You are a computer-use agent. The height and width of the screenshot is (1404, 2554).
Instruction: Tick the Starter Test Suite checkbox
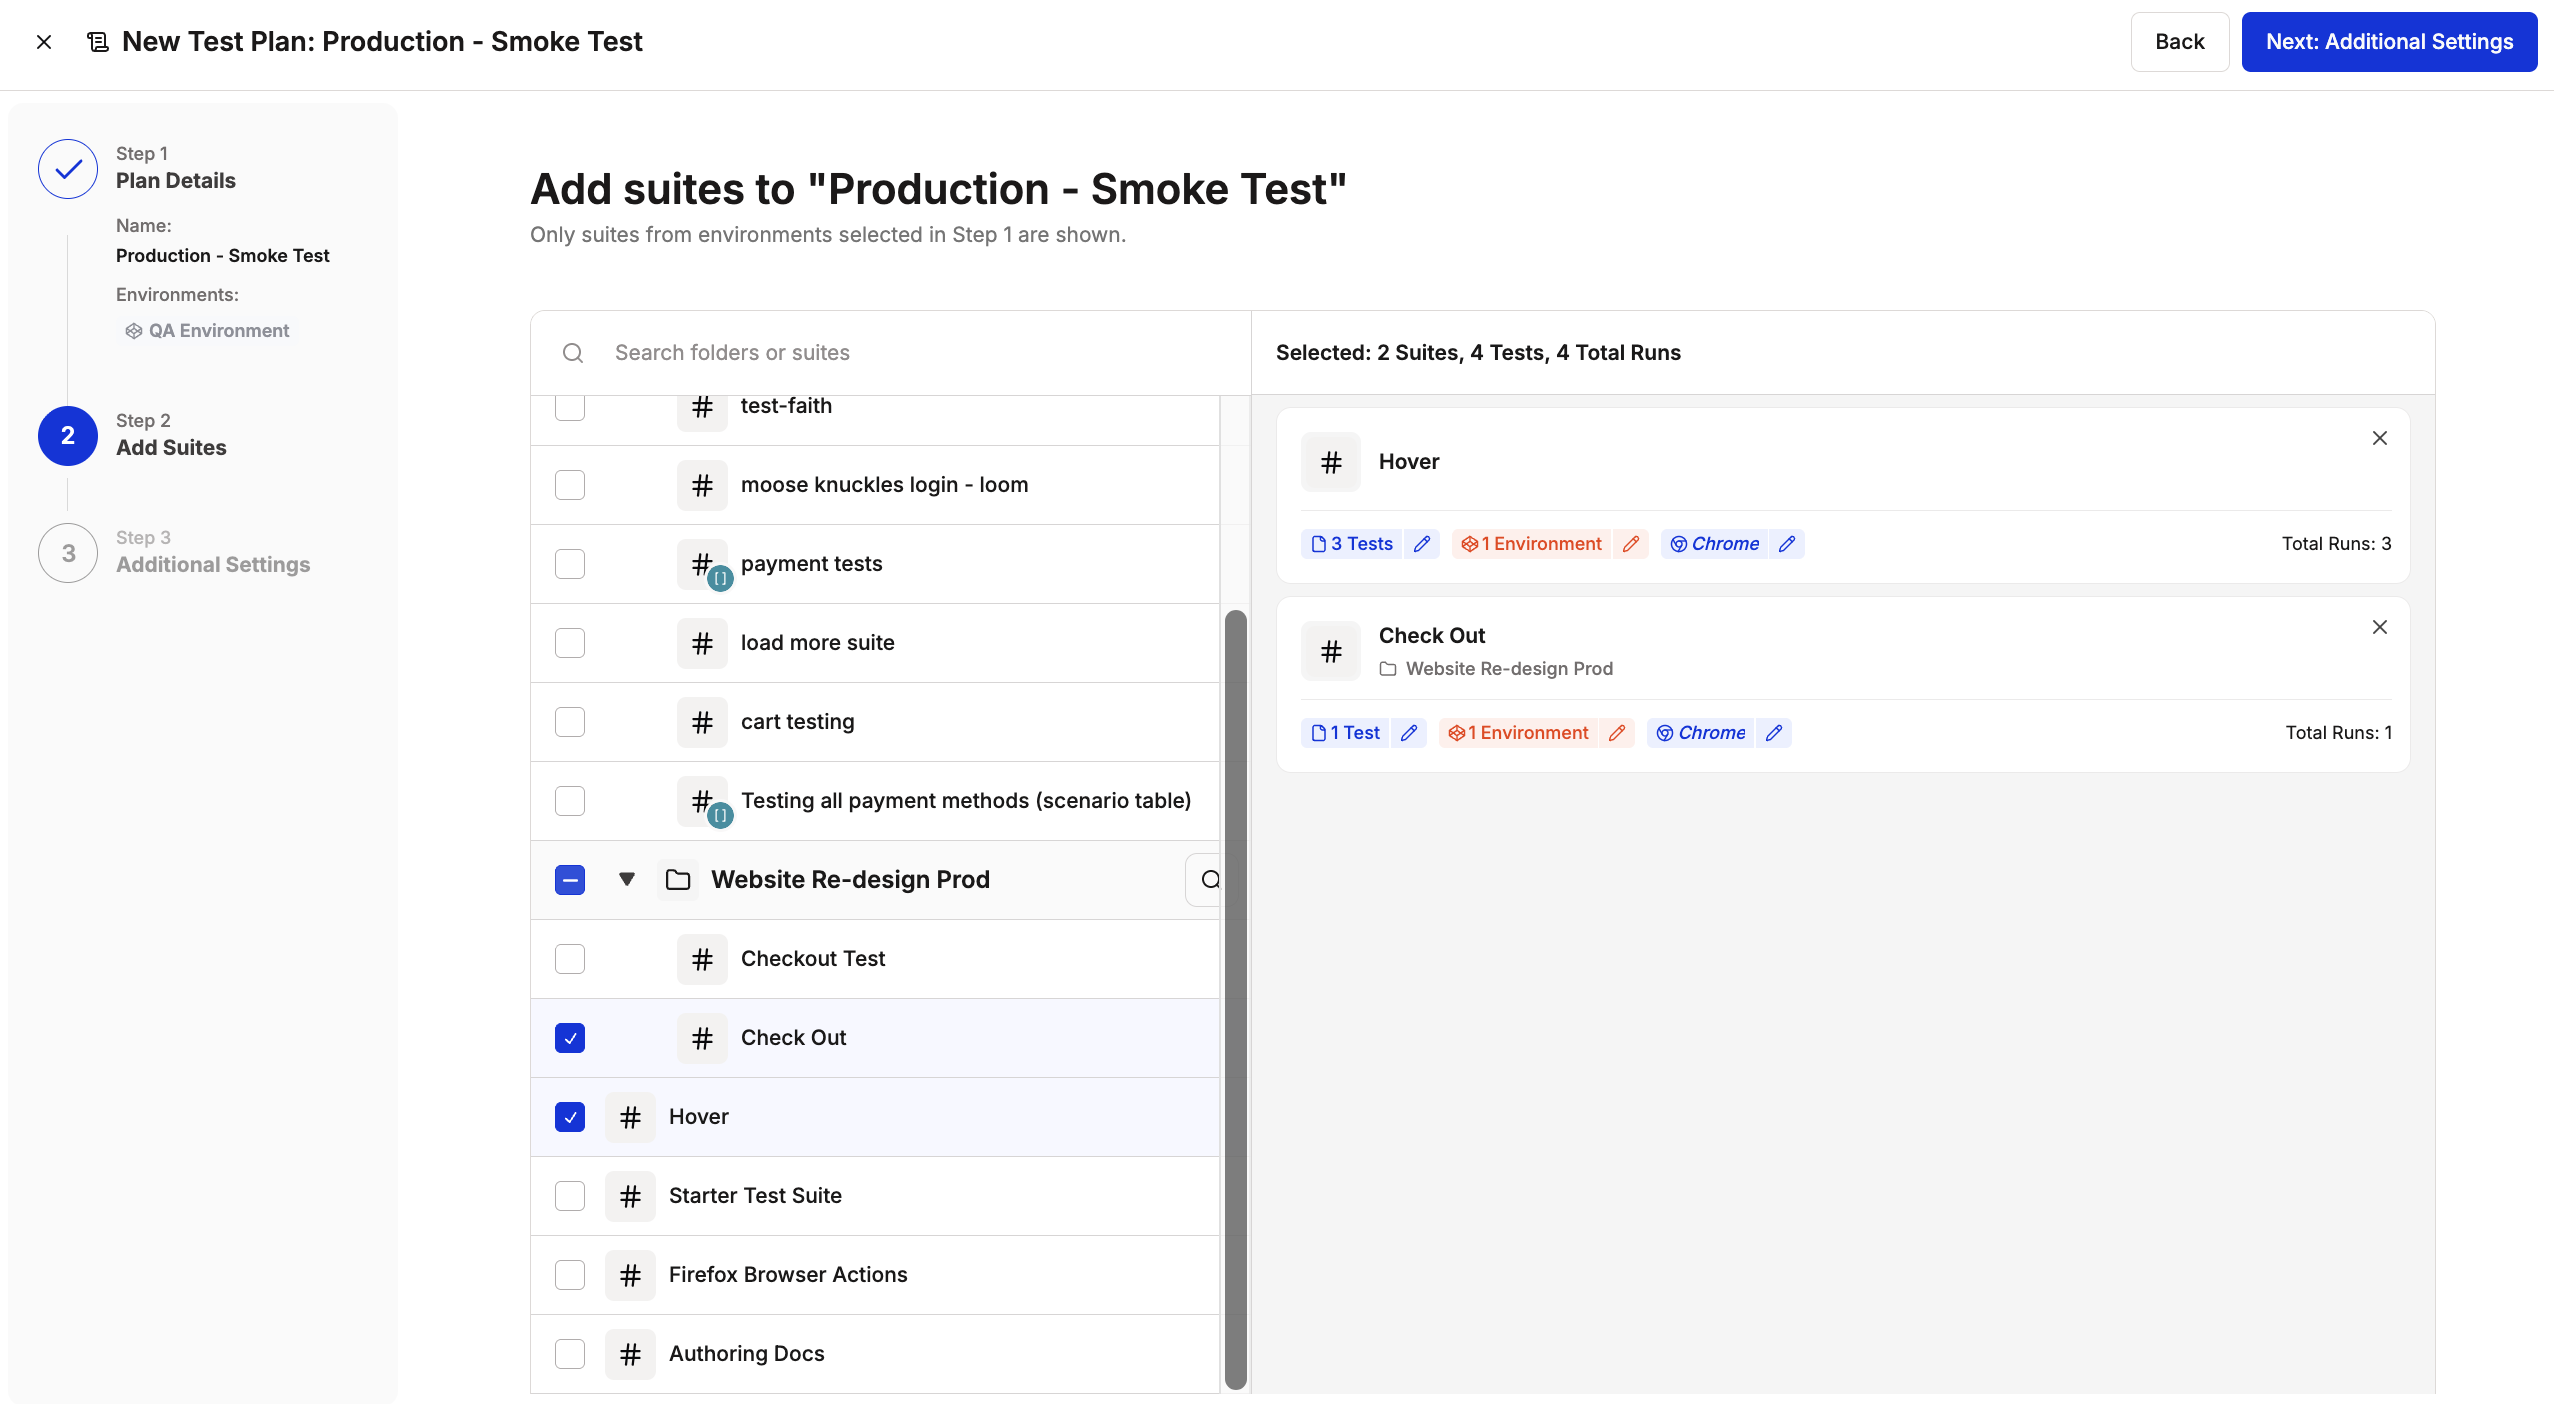[570, 1196]
